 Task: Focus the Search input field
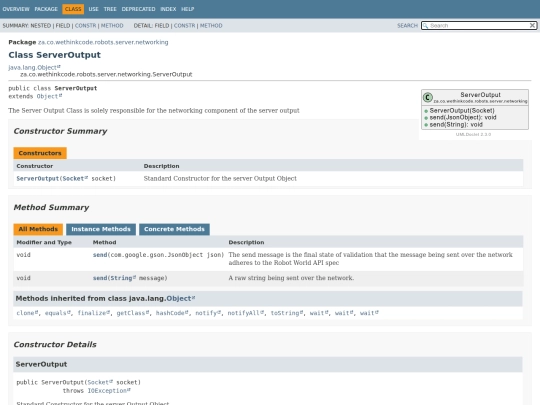point(479,25)
